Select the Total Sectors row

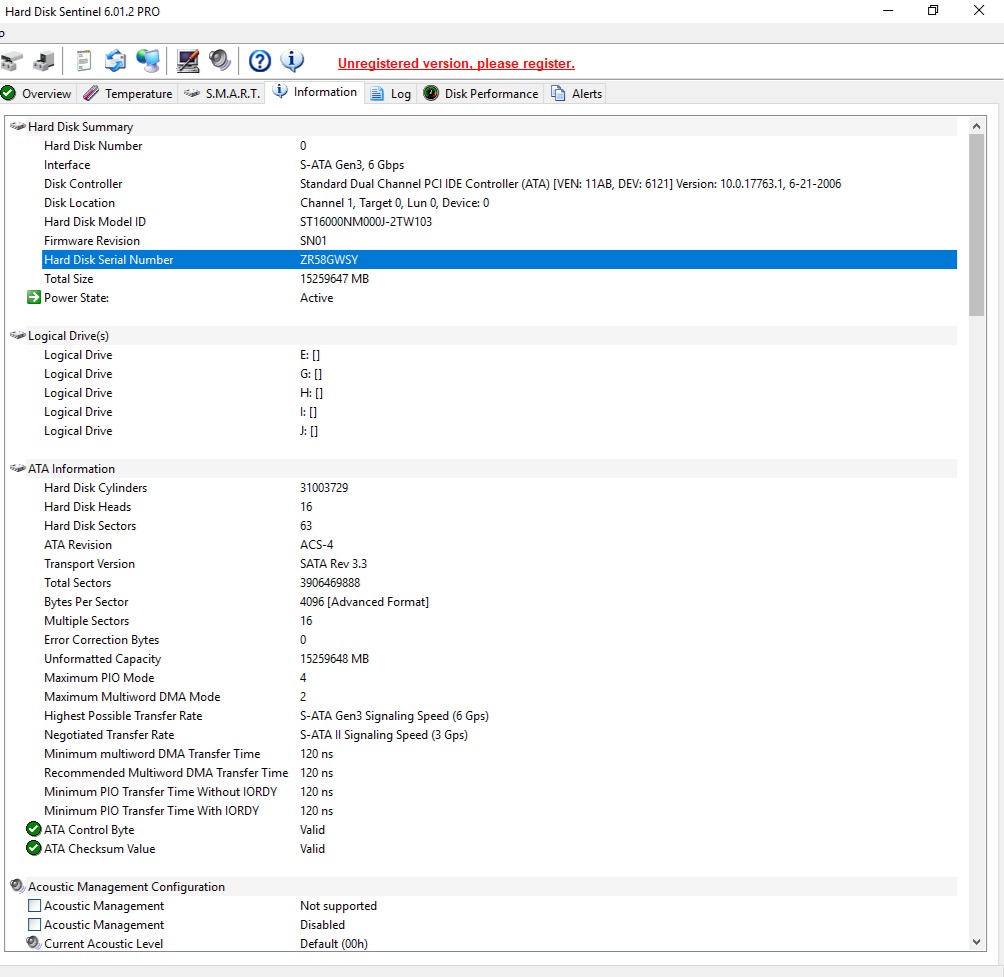click(499, 583)
